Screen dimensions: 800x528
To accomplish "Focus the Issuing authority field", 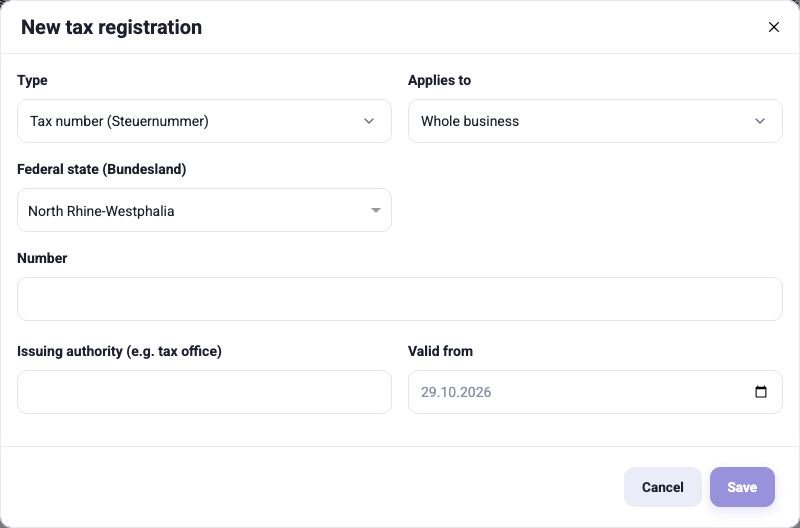I will [x=204, y=392].
